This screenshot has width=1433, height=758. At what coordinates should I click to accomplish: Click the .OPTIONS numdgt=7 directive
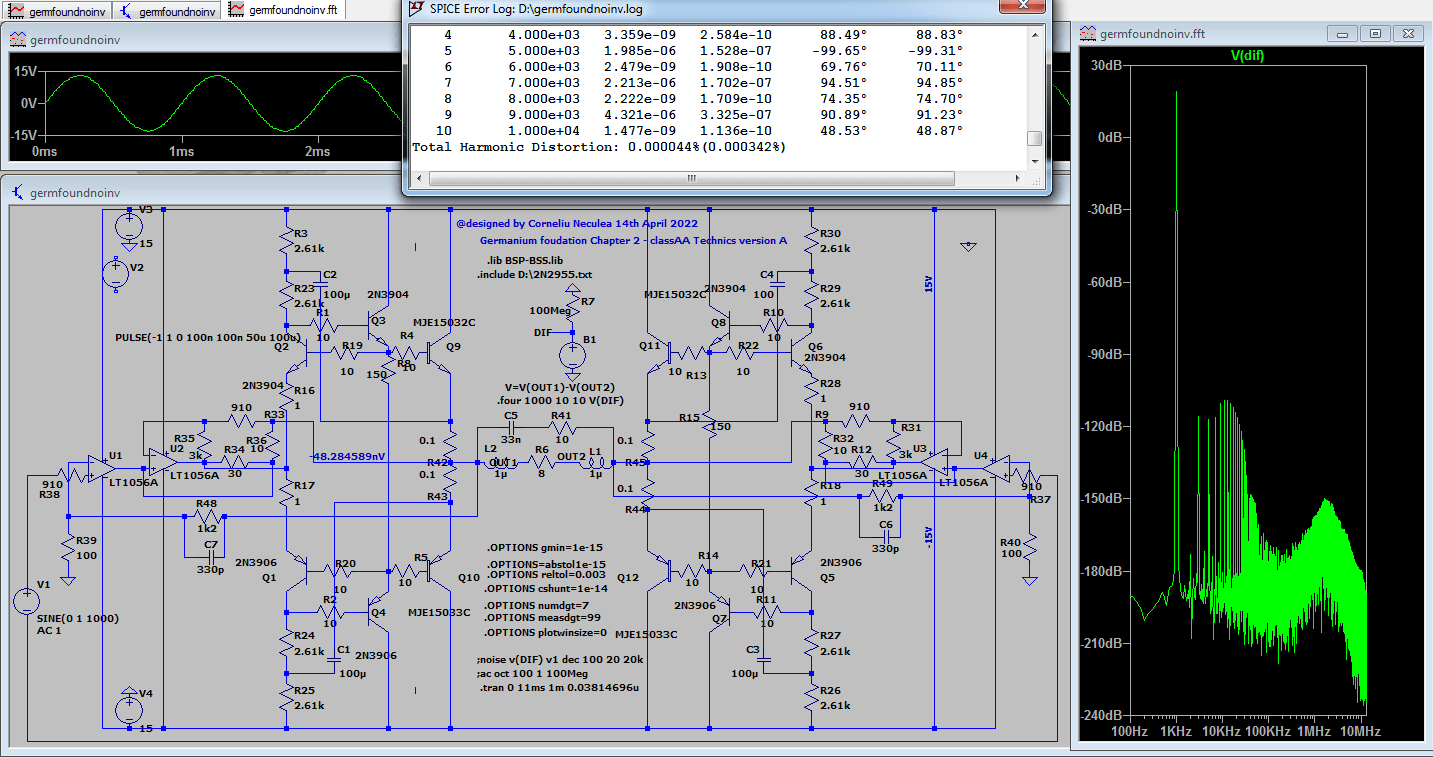click(x=537, y=605)
